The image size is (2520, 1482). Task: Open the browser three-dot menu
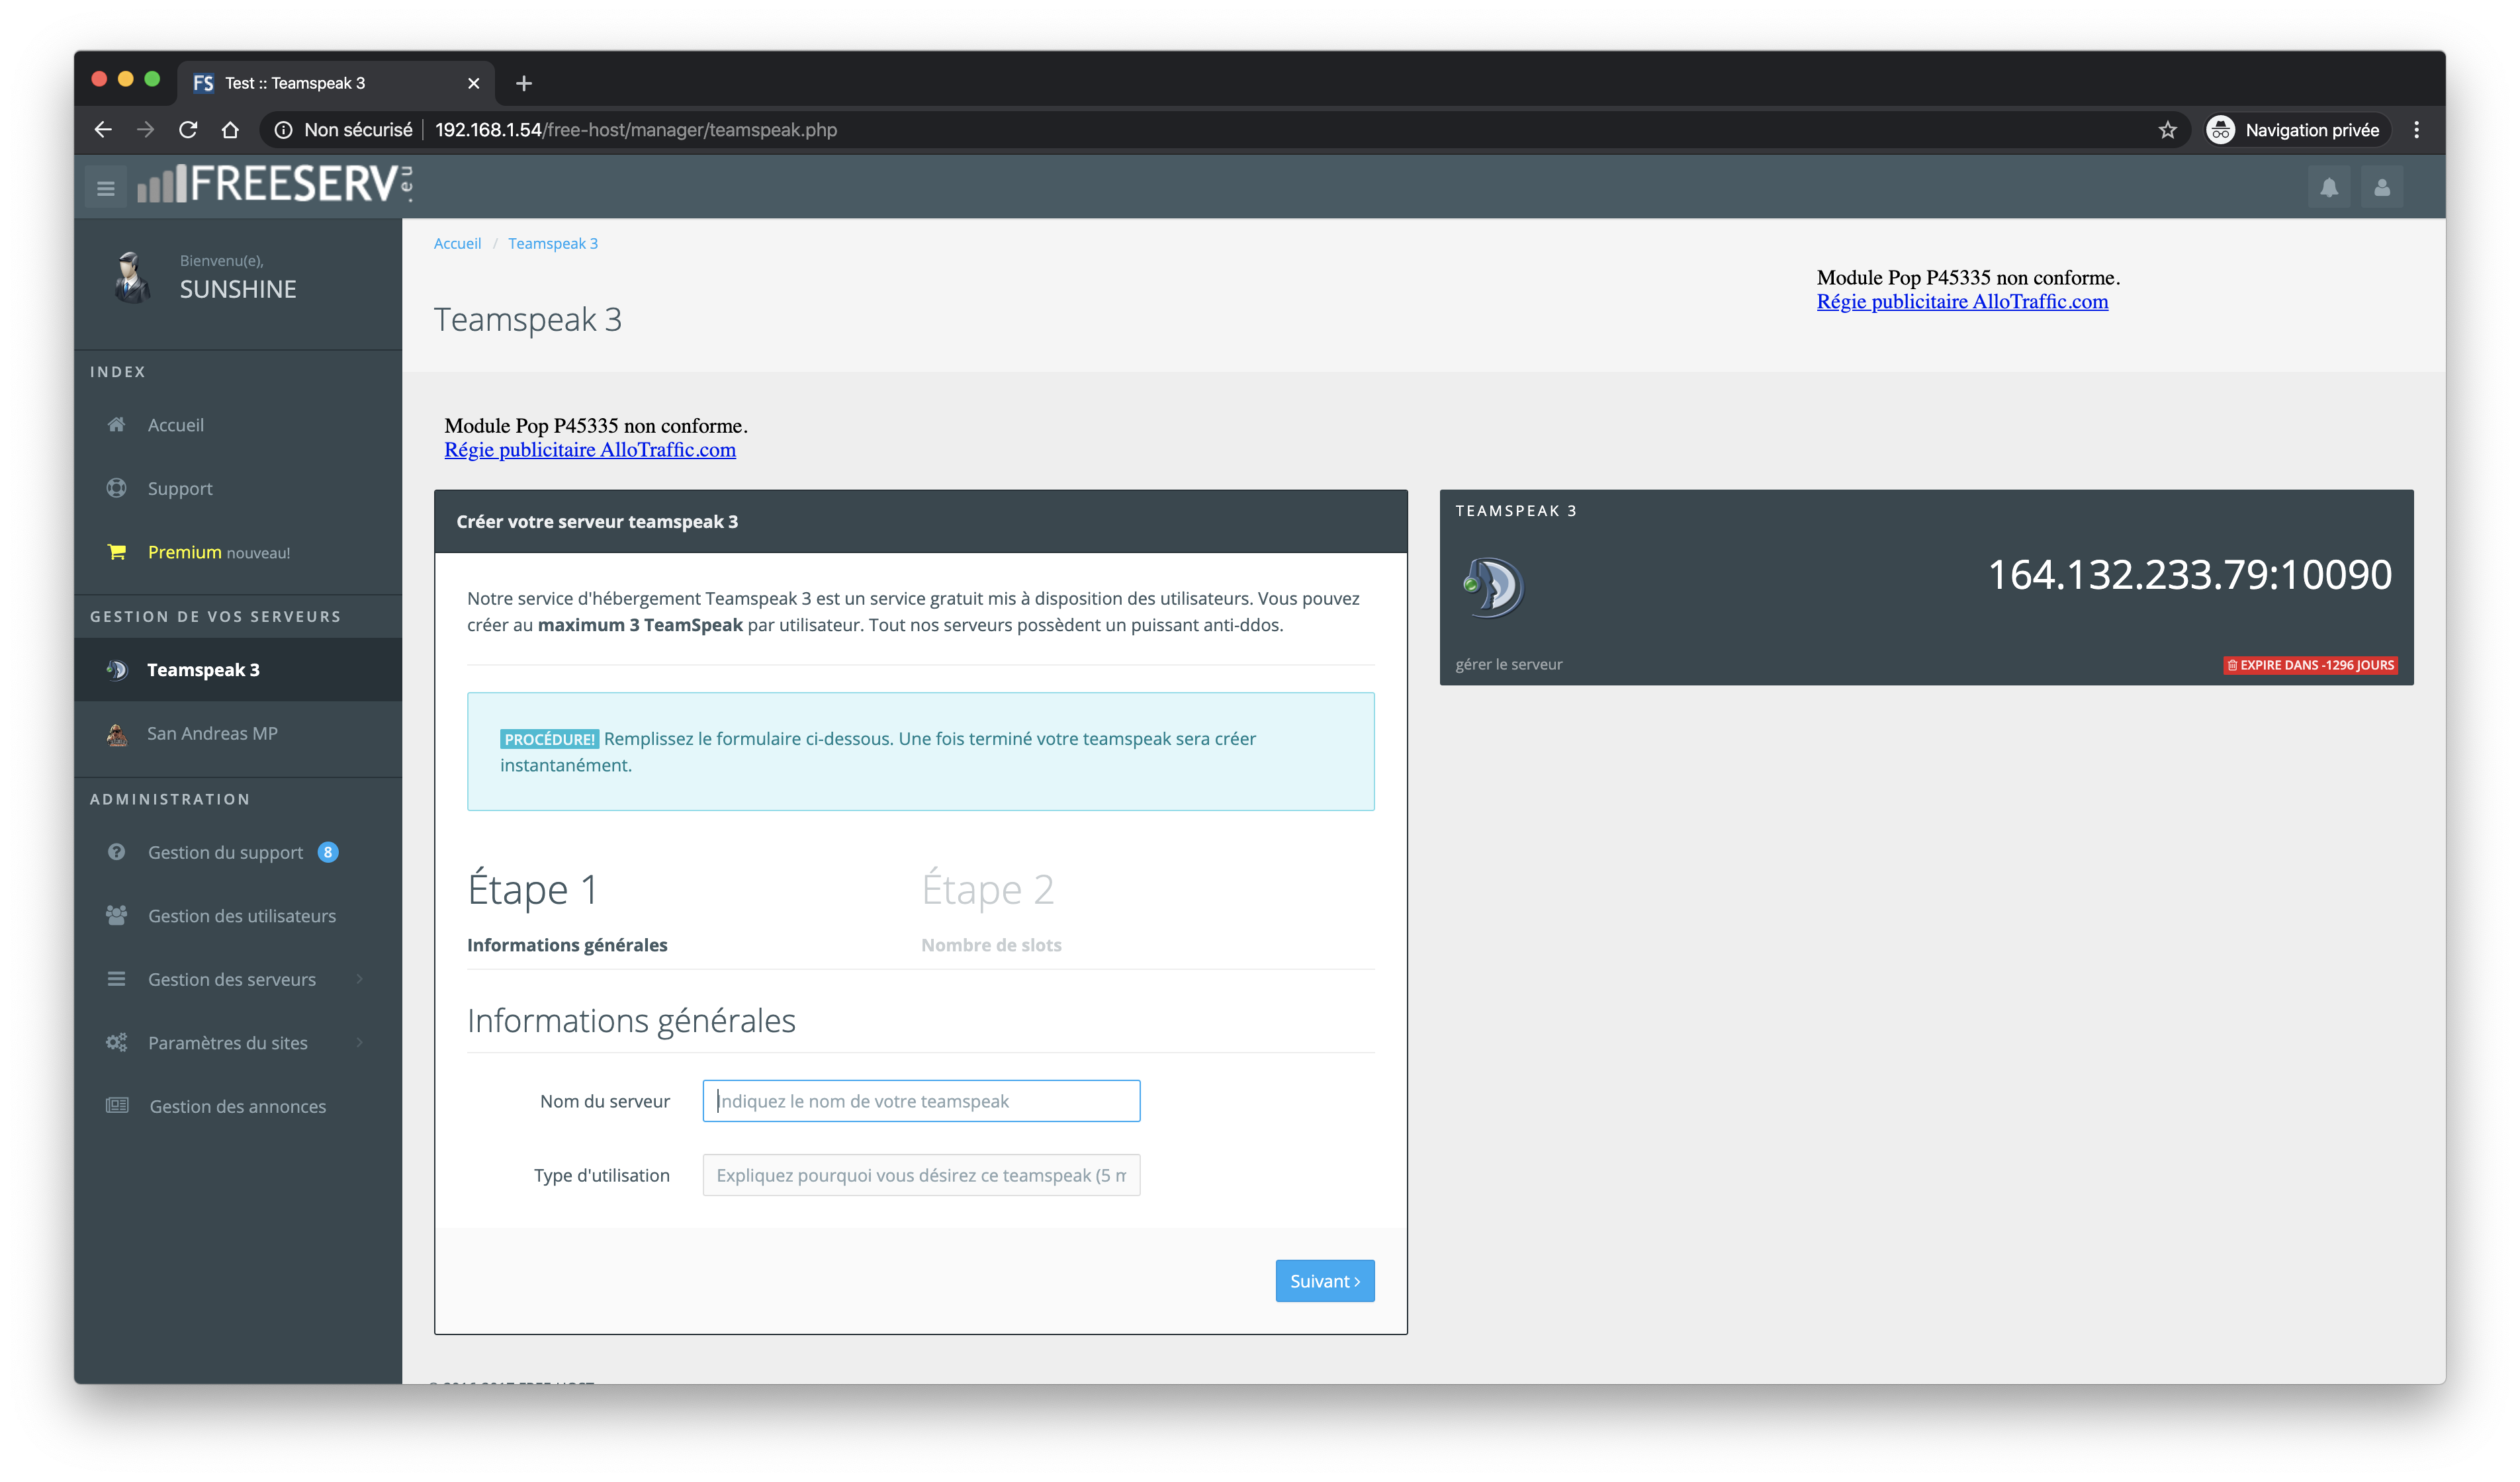pos(2416,130)
